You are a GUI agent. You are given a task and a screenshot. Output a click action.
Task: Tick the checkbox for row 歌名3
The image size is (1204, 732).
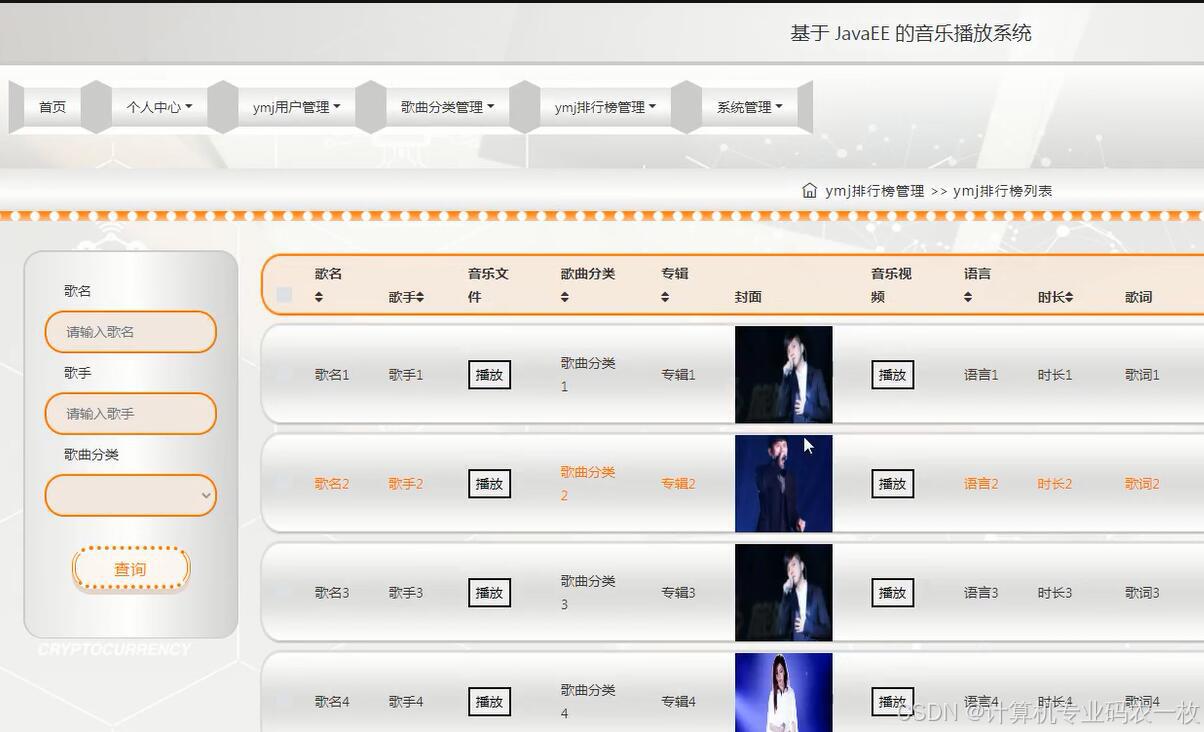284,592
